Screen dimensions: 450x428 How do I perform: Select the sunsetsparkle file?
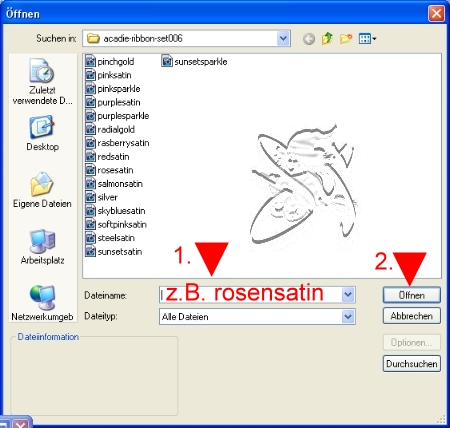(x=195, y=61)
